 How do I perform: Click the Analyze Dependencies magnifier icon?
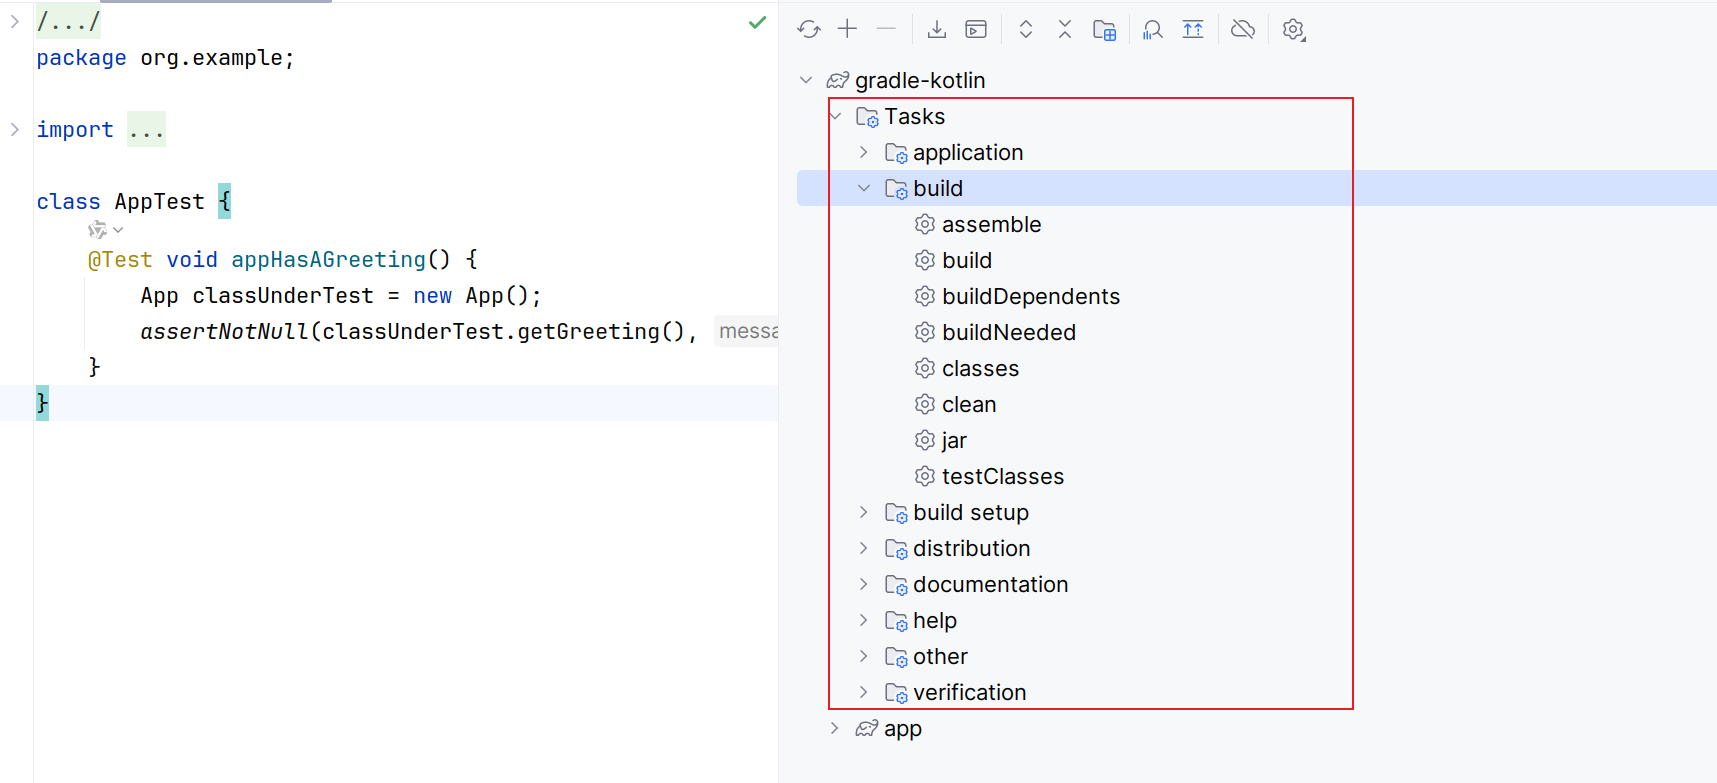(x=1153, y=30)
